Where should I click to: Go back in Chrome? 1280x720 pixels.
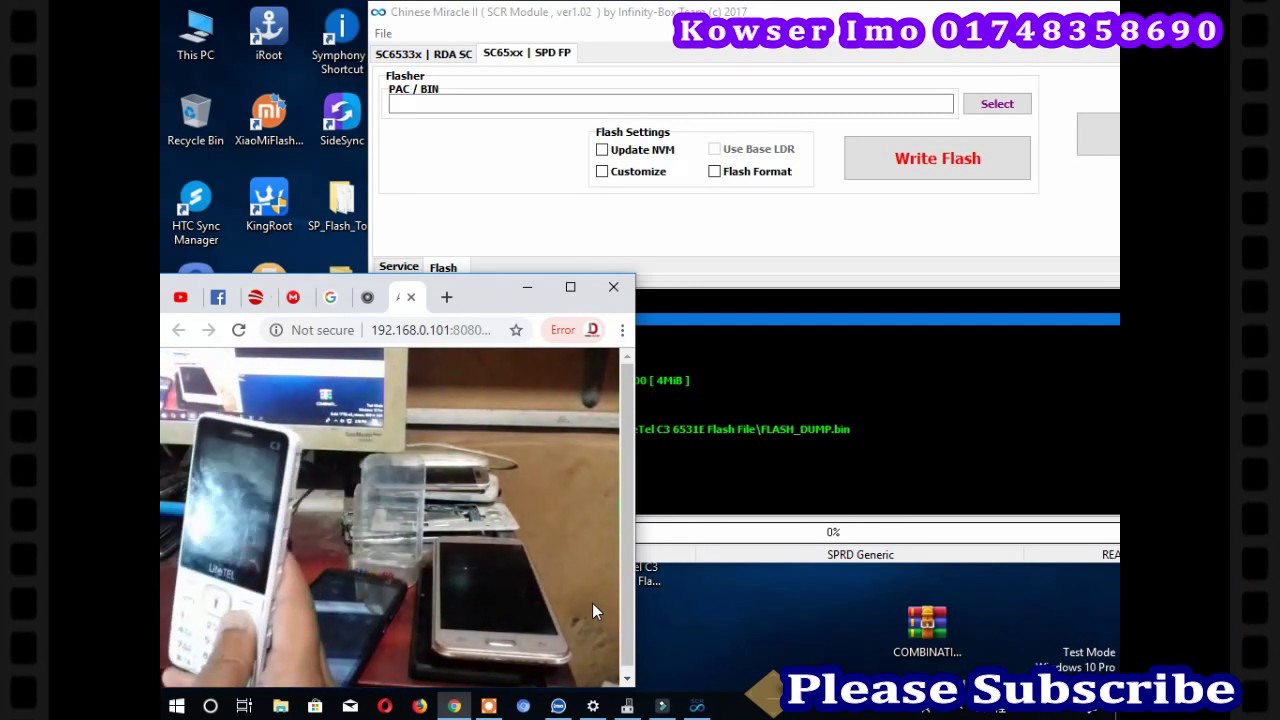[x=179, y=330]
